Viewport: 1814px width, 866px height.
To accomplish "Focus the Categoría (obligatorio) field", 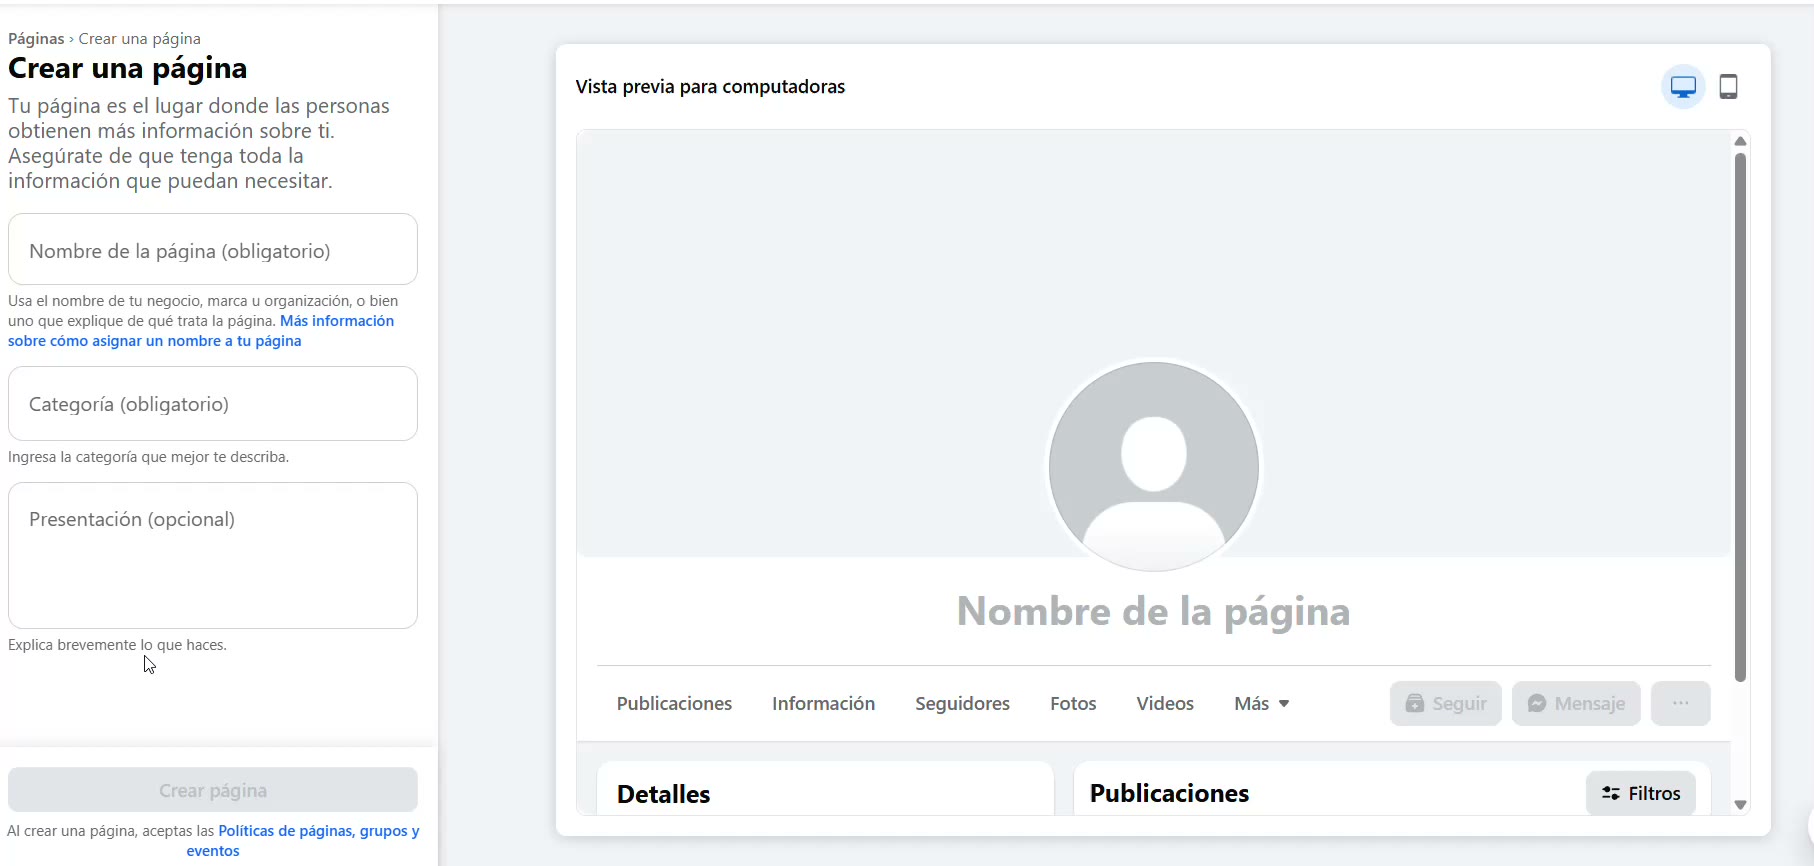I will click(x=213, y=404).
